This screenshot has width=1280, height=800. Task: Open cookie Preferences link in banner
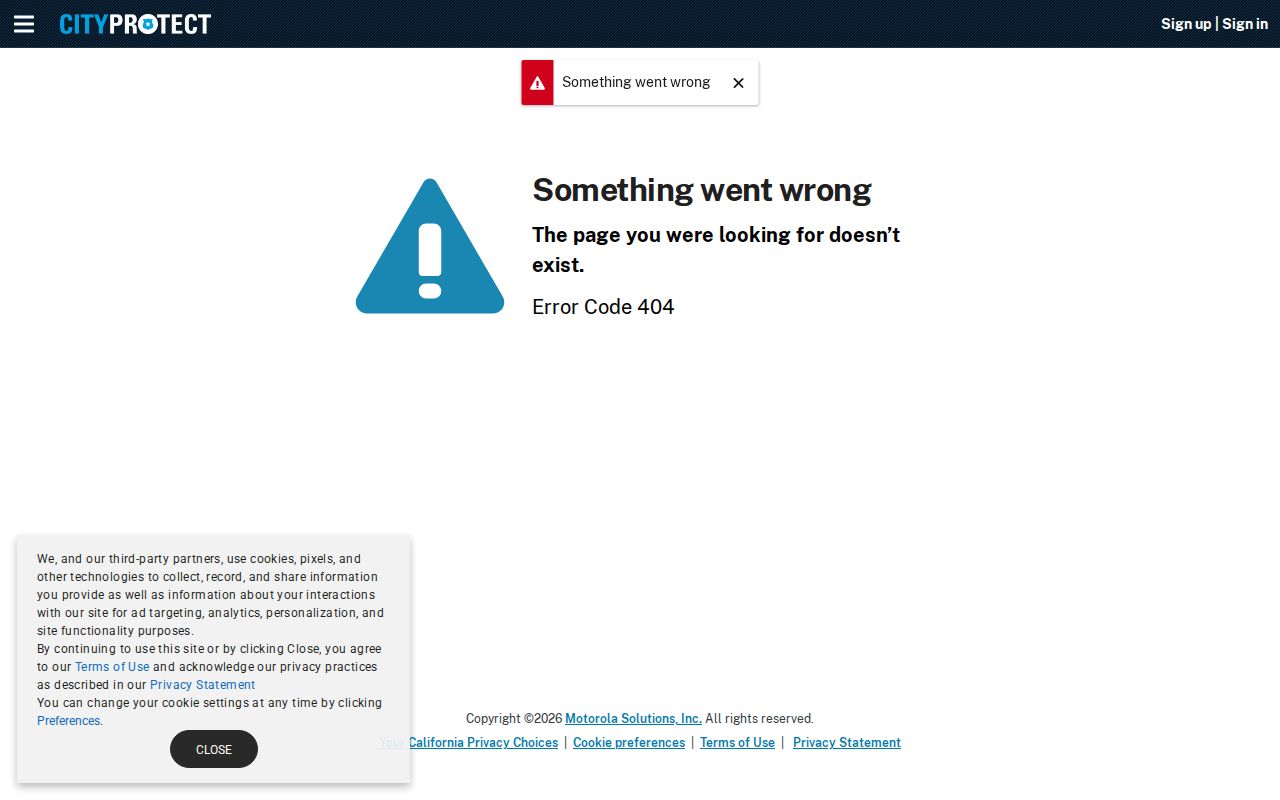coord(68,721)
